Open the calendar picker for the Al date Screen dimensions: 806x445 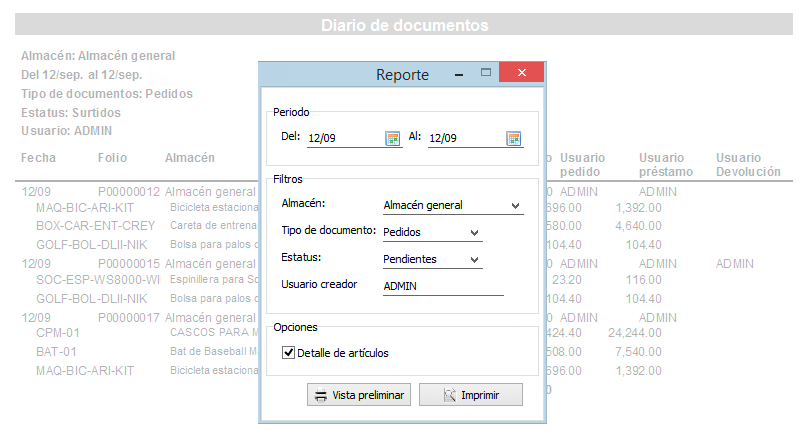click(x=513, y=138)
